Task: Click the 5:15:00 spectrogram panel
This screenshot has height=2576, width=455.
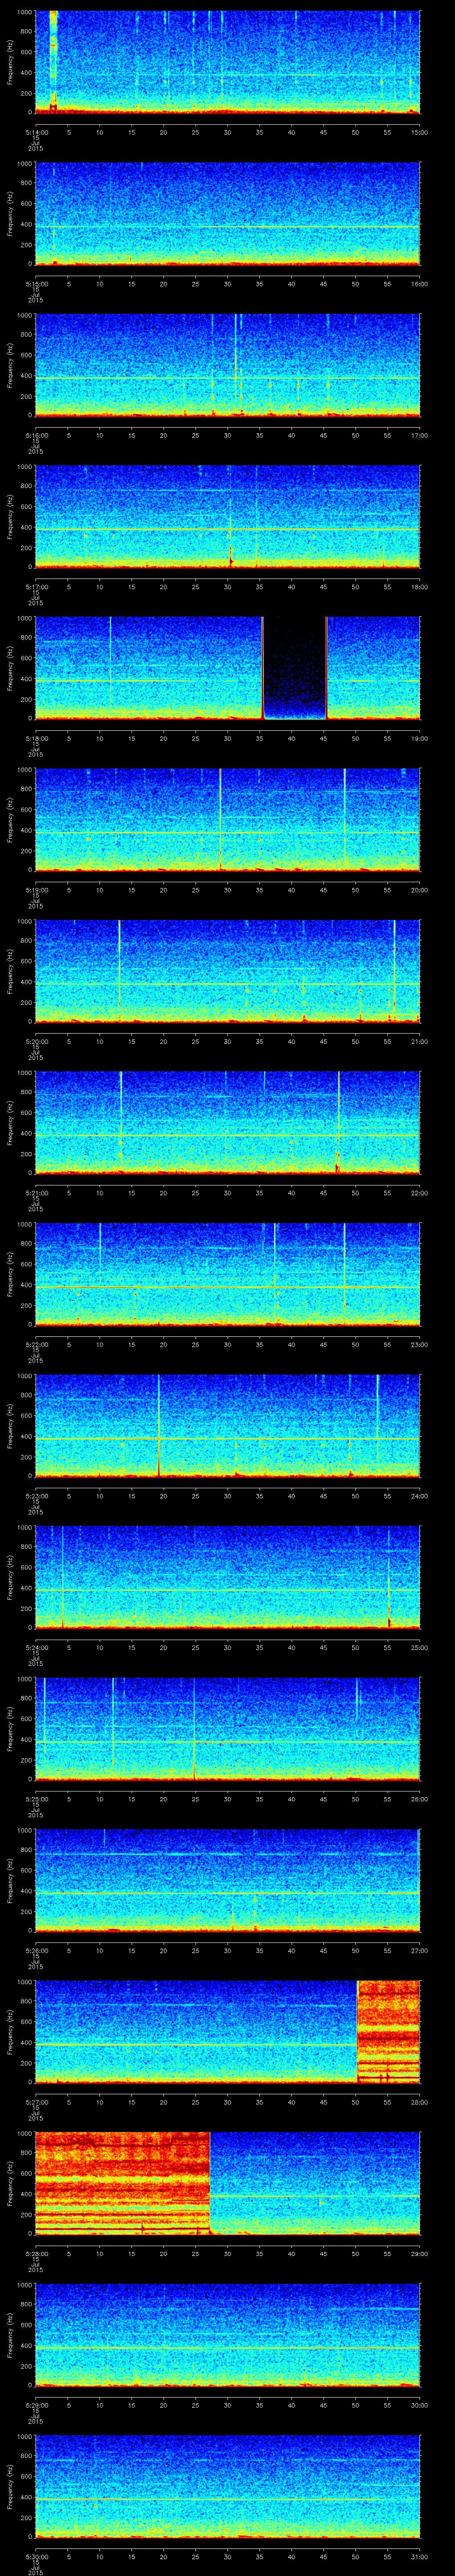Action: click(227, 213)
